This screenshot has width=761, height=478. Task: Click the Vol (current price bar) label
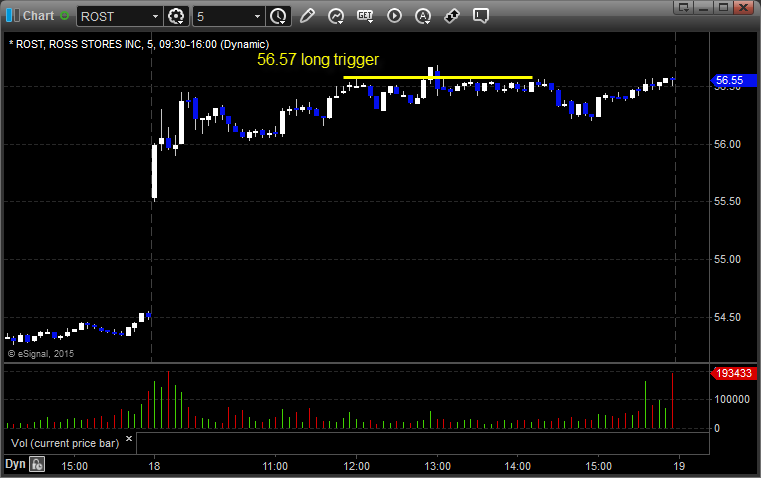pos(65,444)
